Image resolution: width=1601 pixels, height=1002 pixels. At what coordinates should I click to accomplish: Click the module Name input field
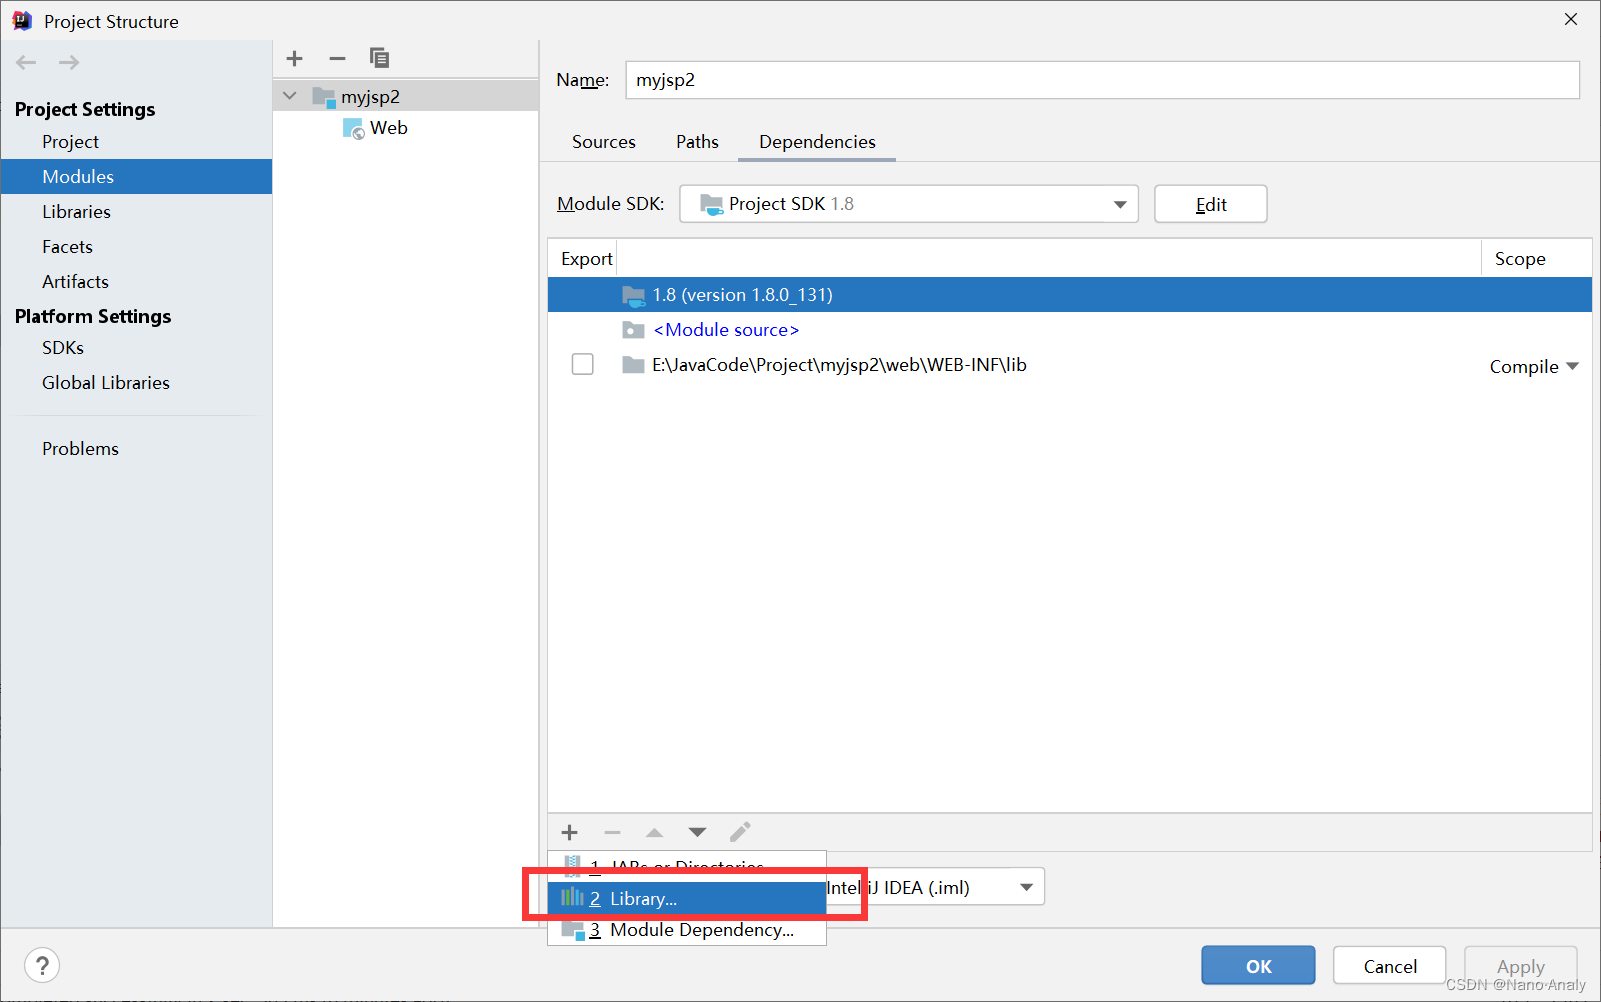click(x=1102, y=80)
